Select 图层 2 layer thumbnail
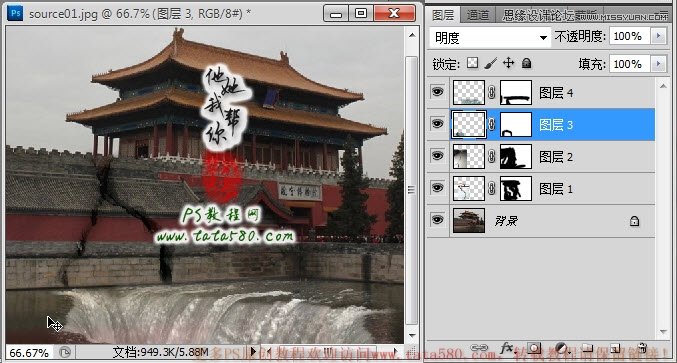This screenshot has height=363, width=677. tap(468, 156)
